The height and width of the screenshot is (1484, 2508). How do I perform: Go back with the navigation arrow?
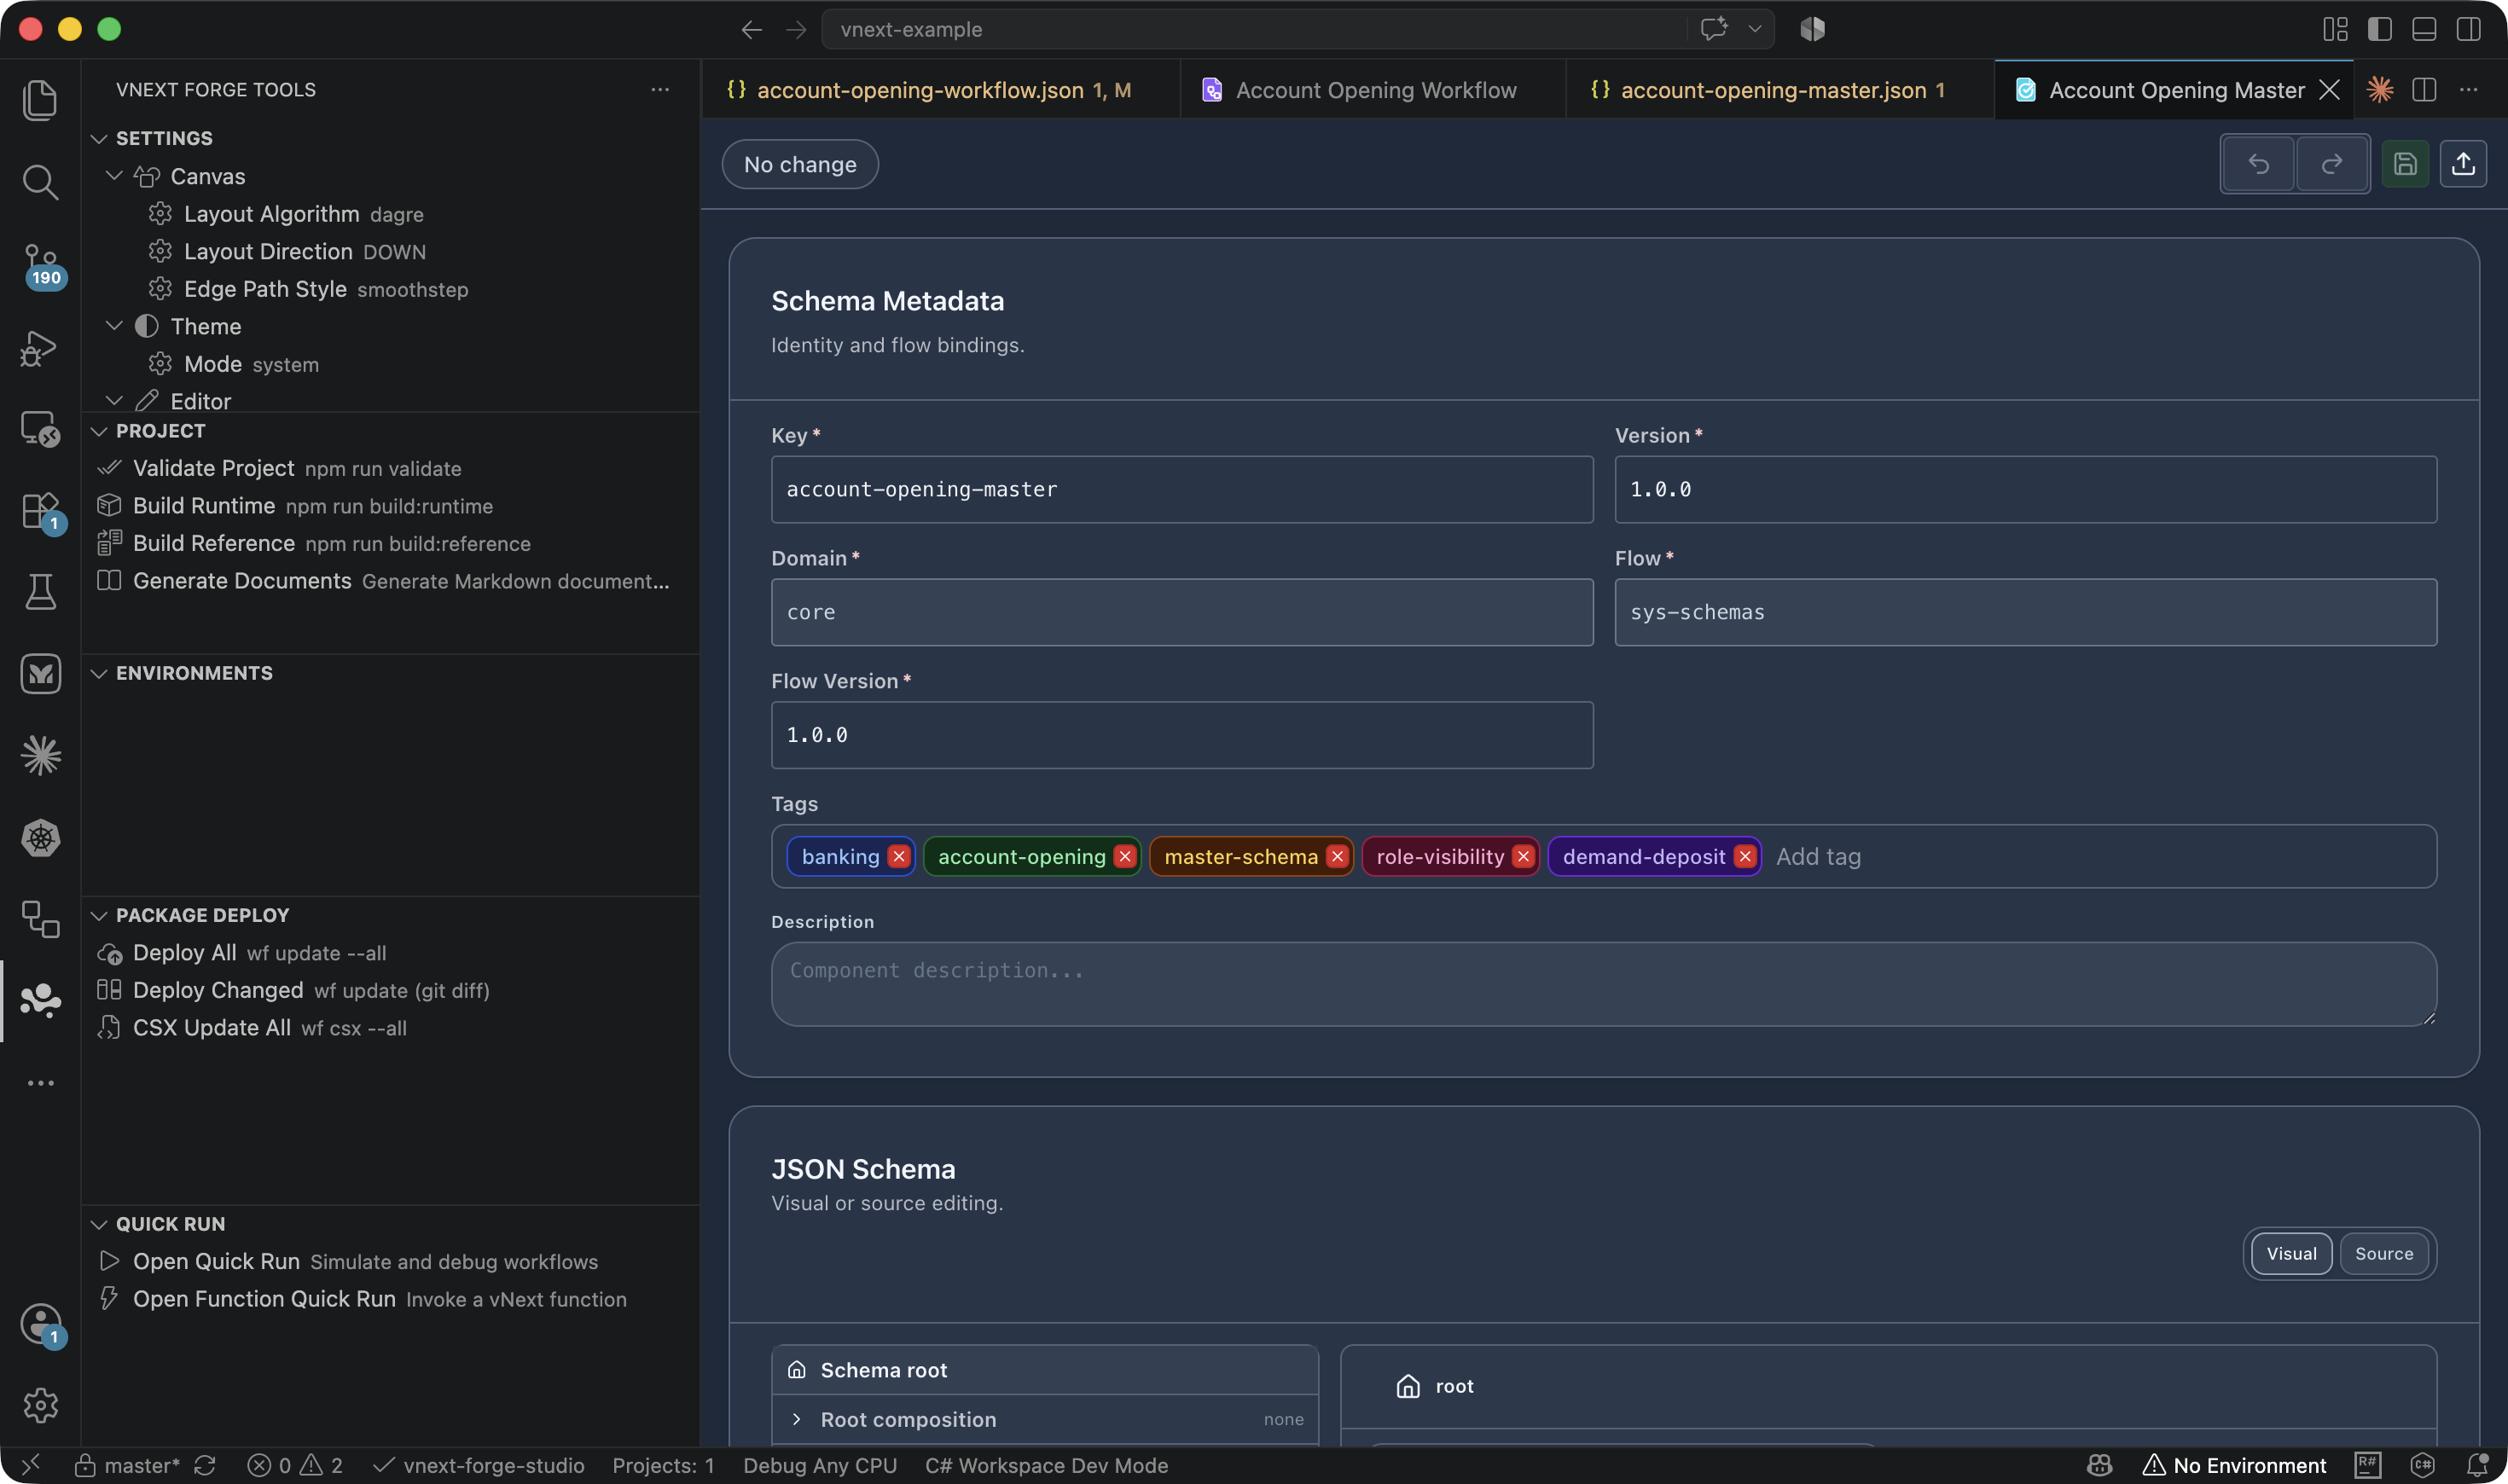751,29
